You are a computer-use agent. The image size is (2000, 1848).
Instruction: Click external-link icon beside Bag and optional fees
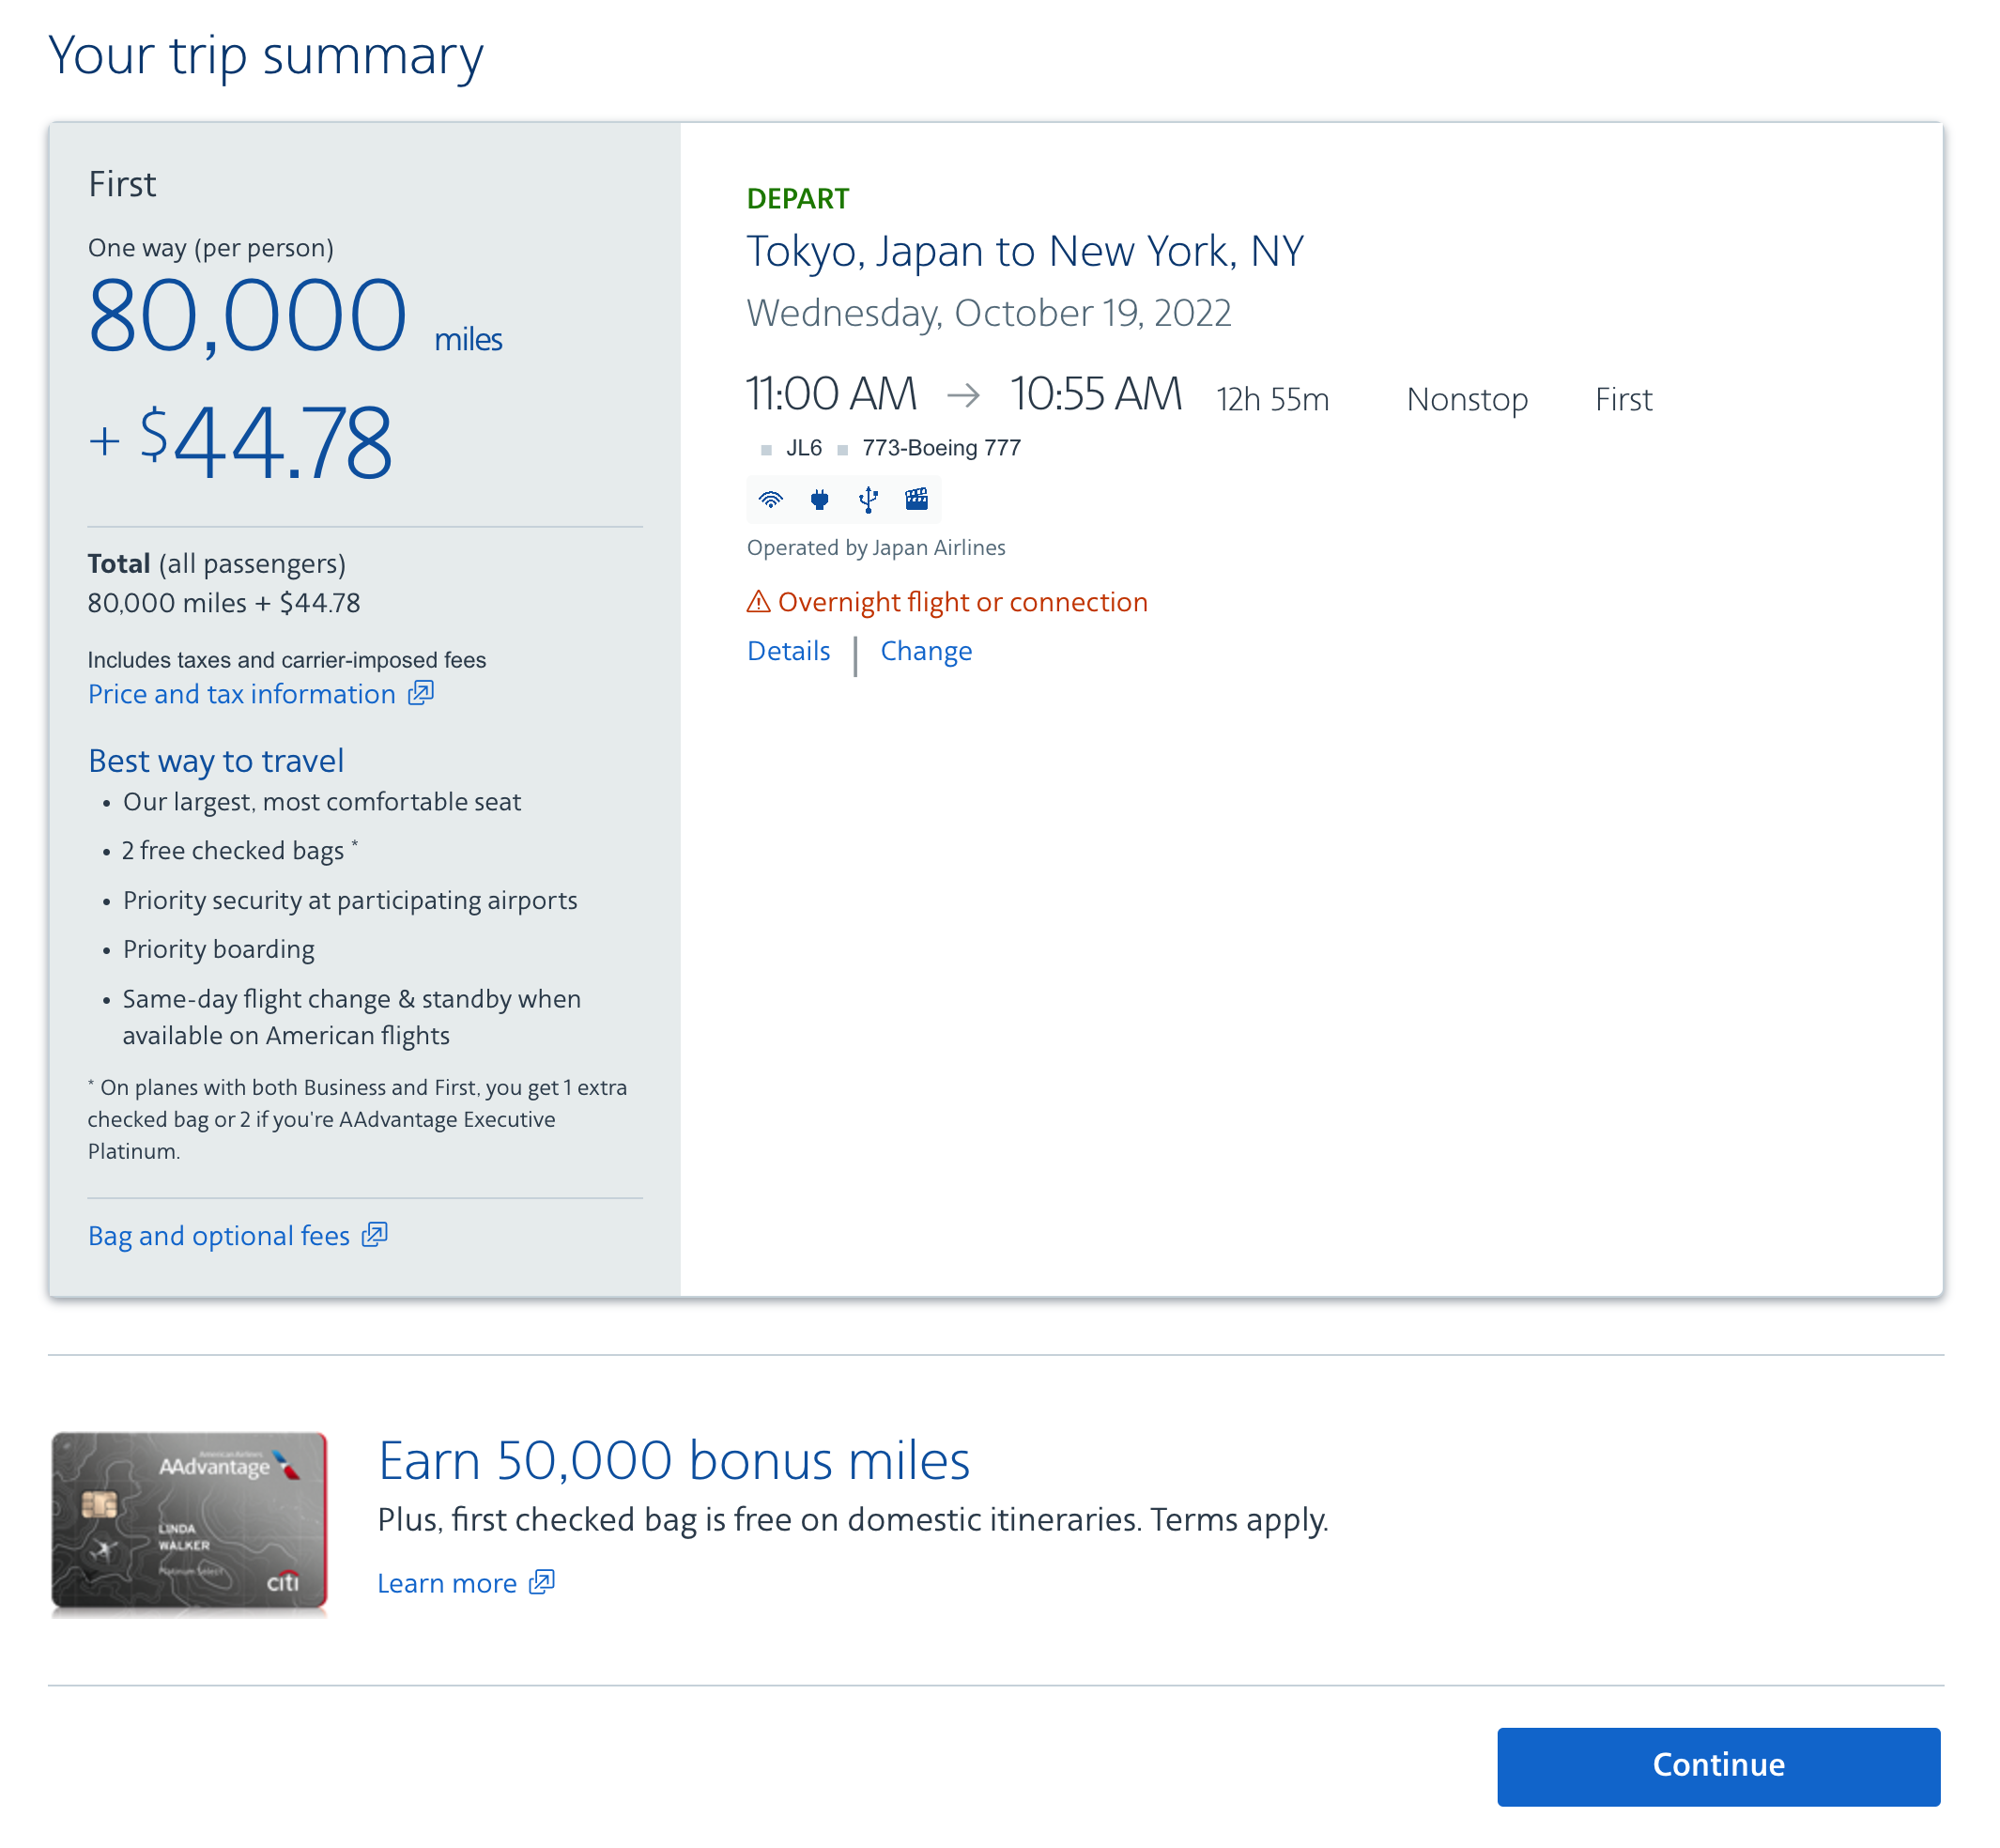point(374,1235)
